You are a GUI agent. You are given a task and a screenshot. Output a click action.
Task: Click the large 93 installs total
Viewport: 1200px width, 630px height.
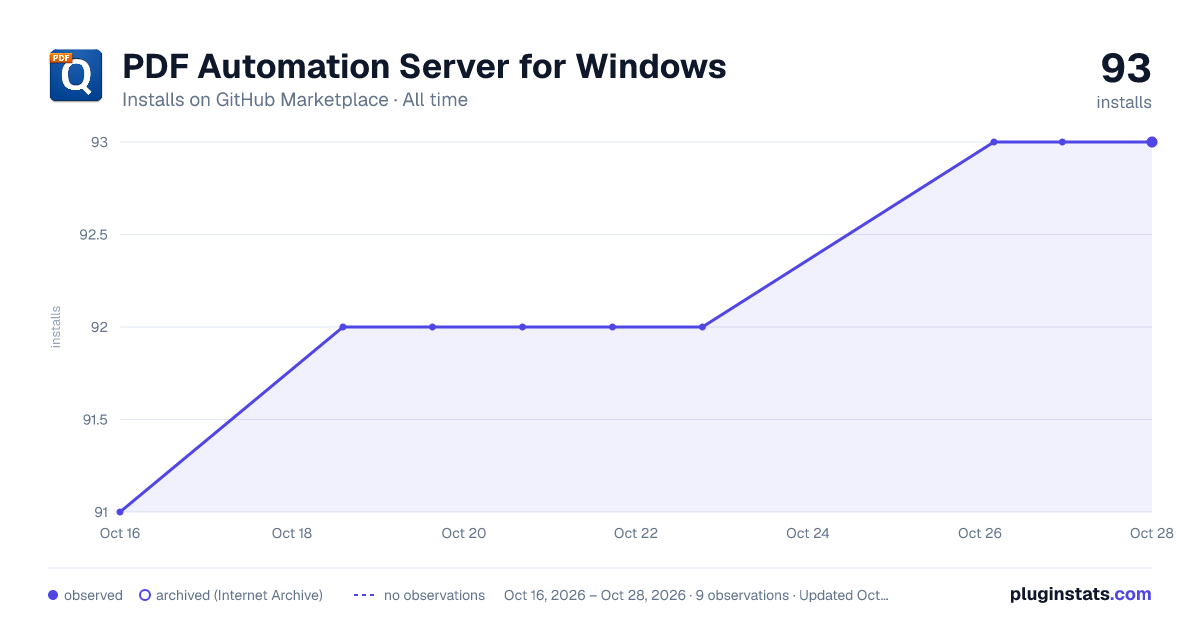pos(1126,69)
